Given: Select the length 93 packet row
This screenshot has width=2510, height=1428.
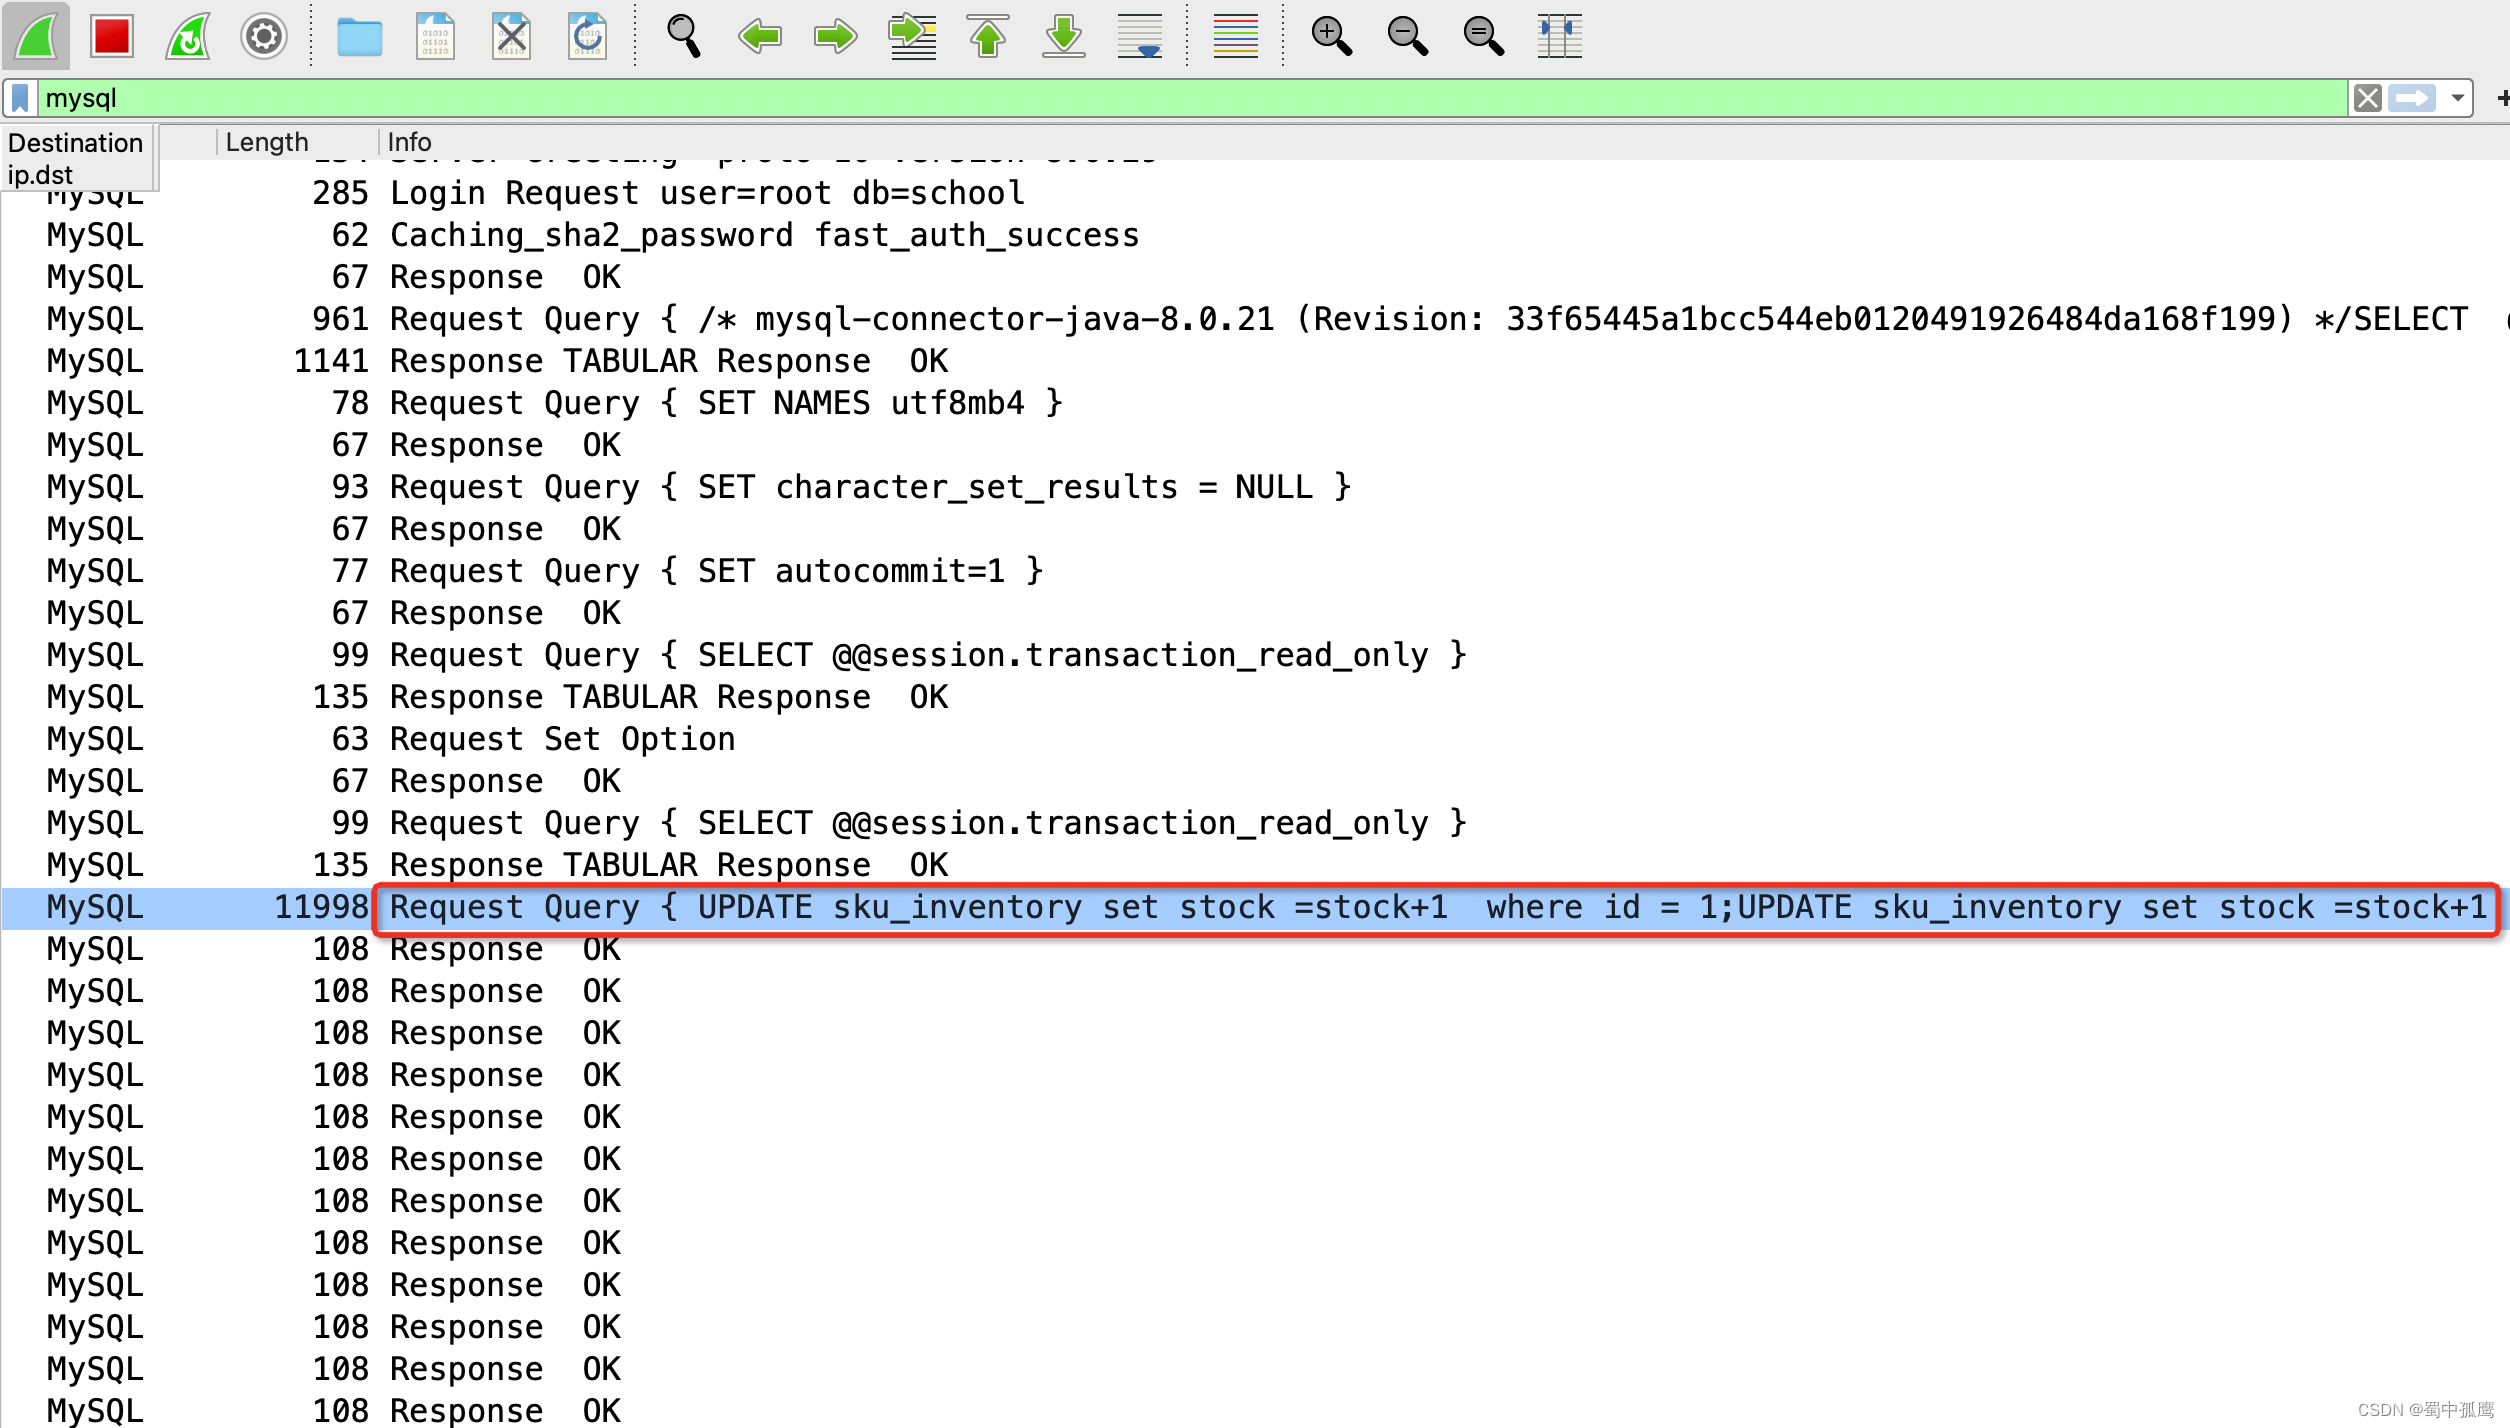Looking at the screenshot, I should click(x=1255, y=486).
